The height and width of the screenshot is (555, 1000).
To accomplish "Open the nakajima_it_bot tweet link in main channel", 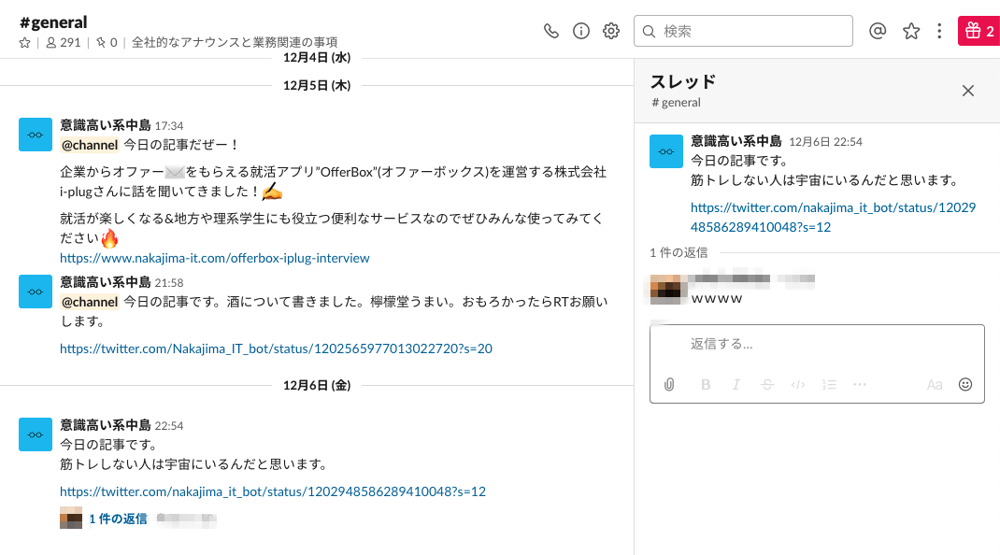I will tap(273, 491).
